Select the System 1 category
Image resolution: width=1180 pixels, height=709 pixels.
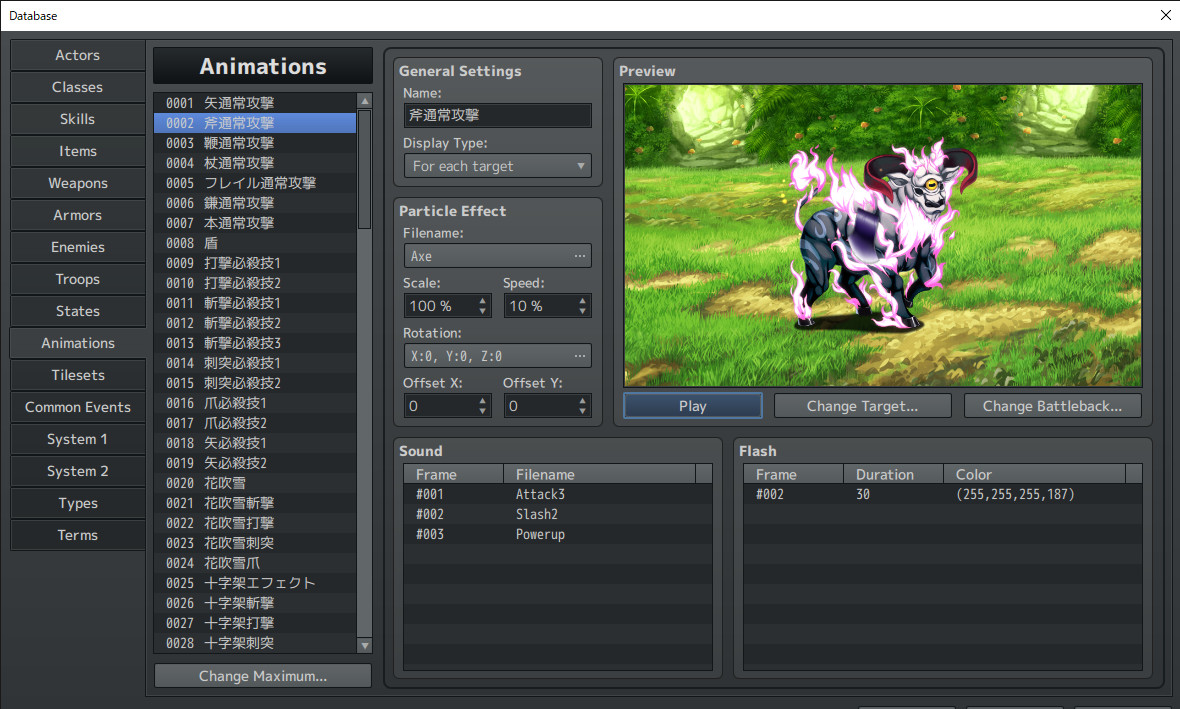(77, 439)
